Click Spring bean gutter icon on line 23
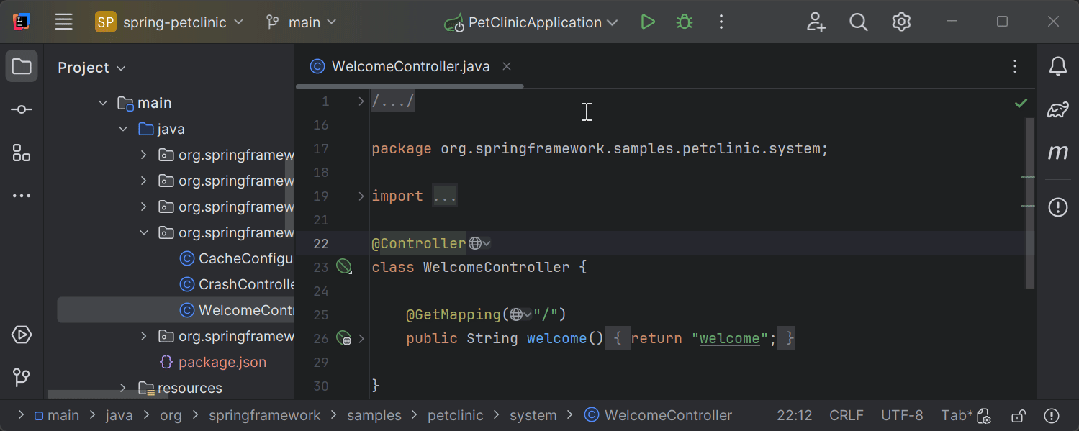The image size is (1079, 431). point(344,266)
